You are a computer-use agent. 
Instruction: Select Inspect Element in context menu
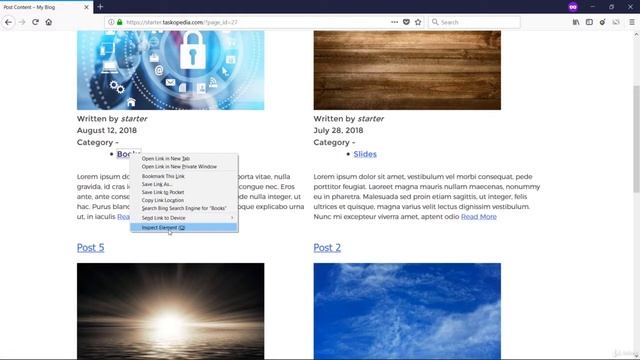[x=184, y=227]
